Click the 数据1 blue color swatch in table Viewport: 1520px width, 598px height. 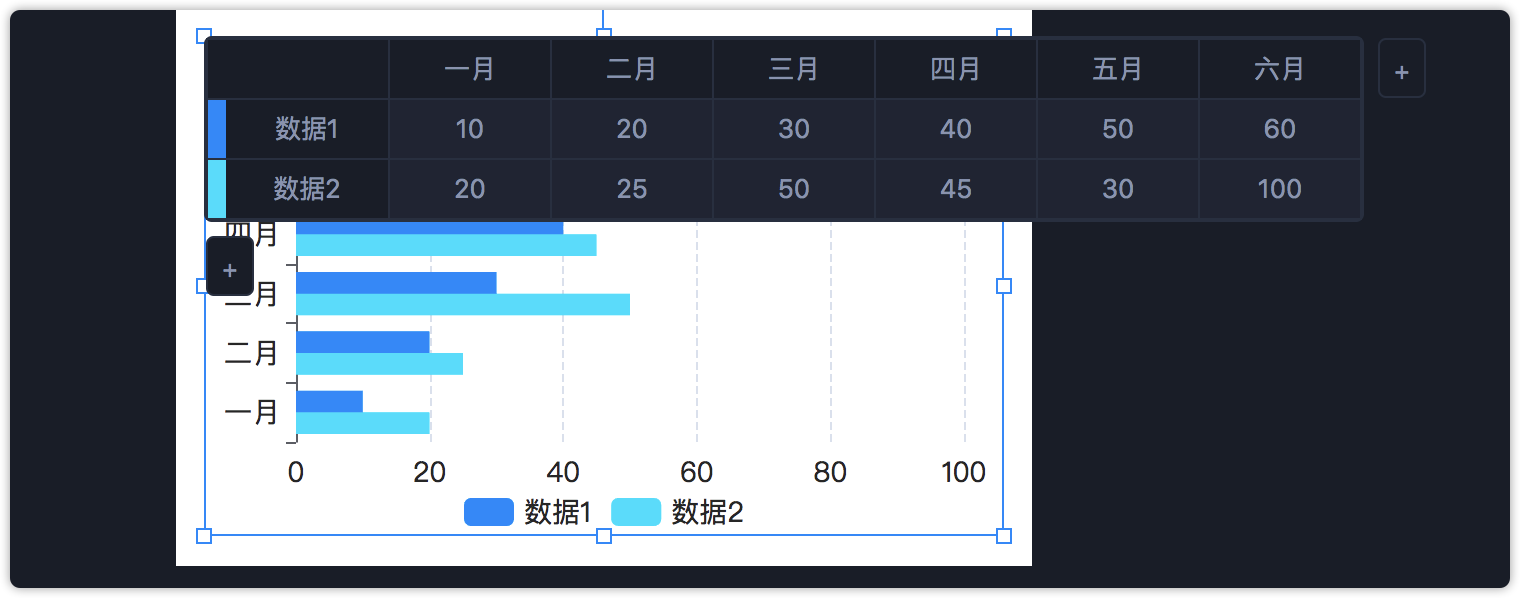click(217, 129)
